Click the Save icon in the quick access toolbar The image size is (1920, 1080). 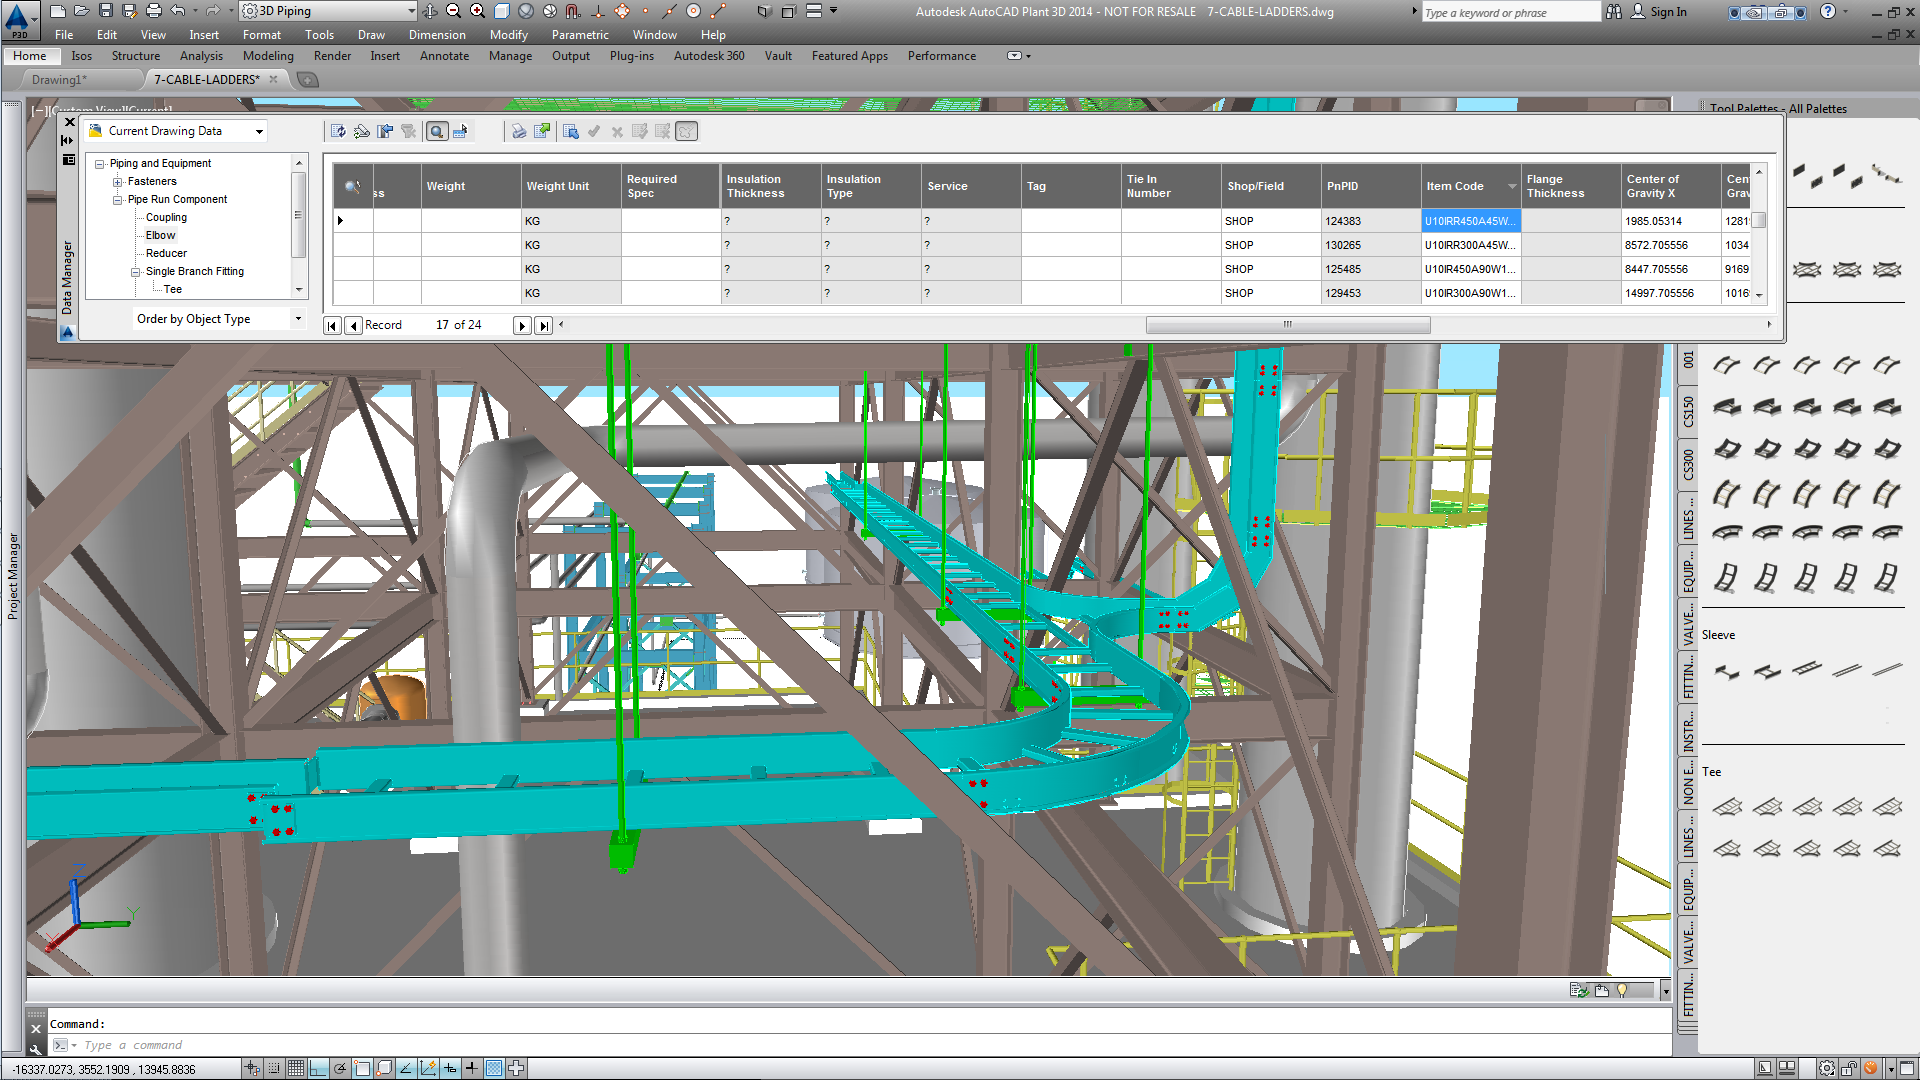pyautogui.click(x=106, y=11)
